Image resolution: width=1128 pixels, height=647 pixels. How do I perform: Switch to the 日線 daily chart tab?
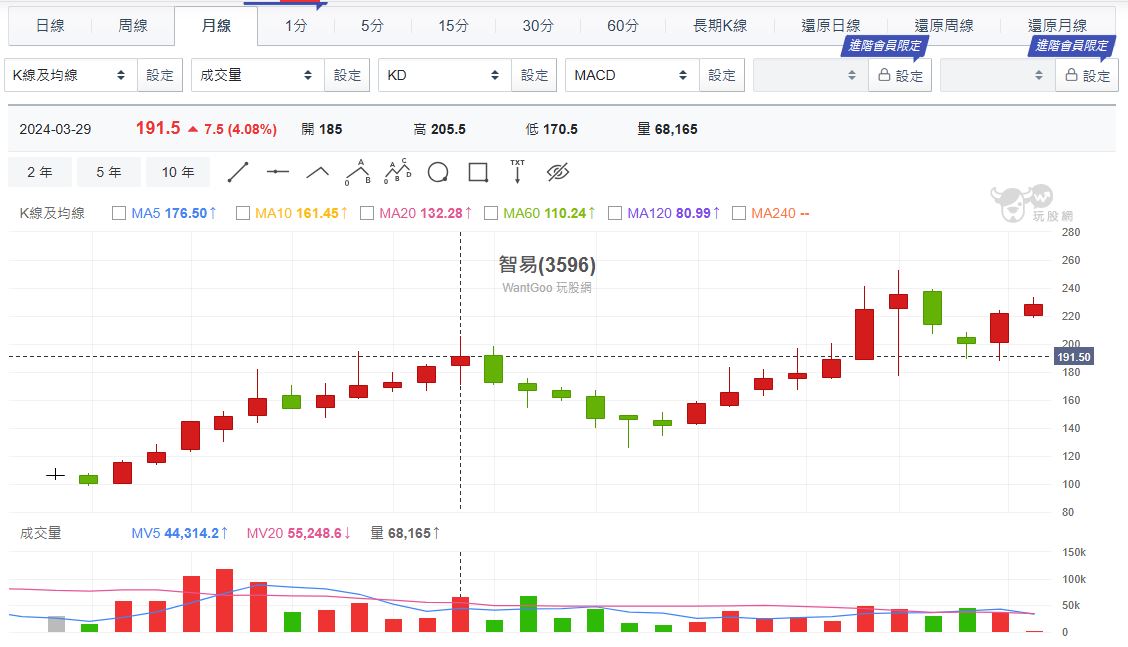[x=50, y=26]
